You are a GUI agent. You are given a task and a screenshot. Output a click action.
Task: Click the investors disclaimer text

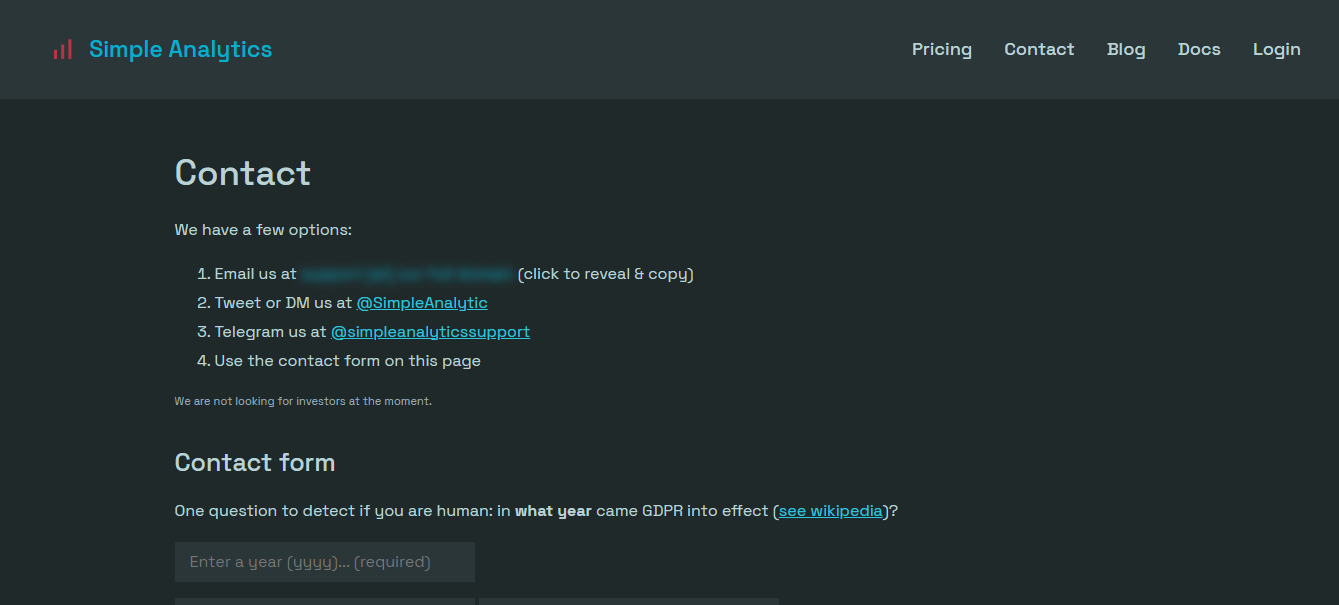(x=303, y=400)
